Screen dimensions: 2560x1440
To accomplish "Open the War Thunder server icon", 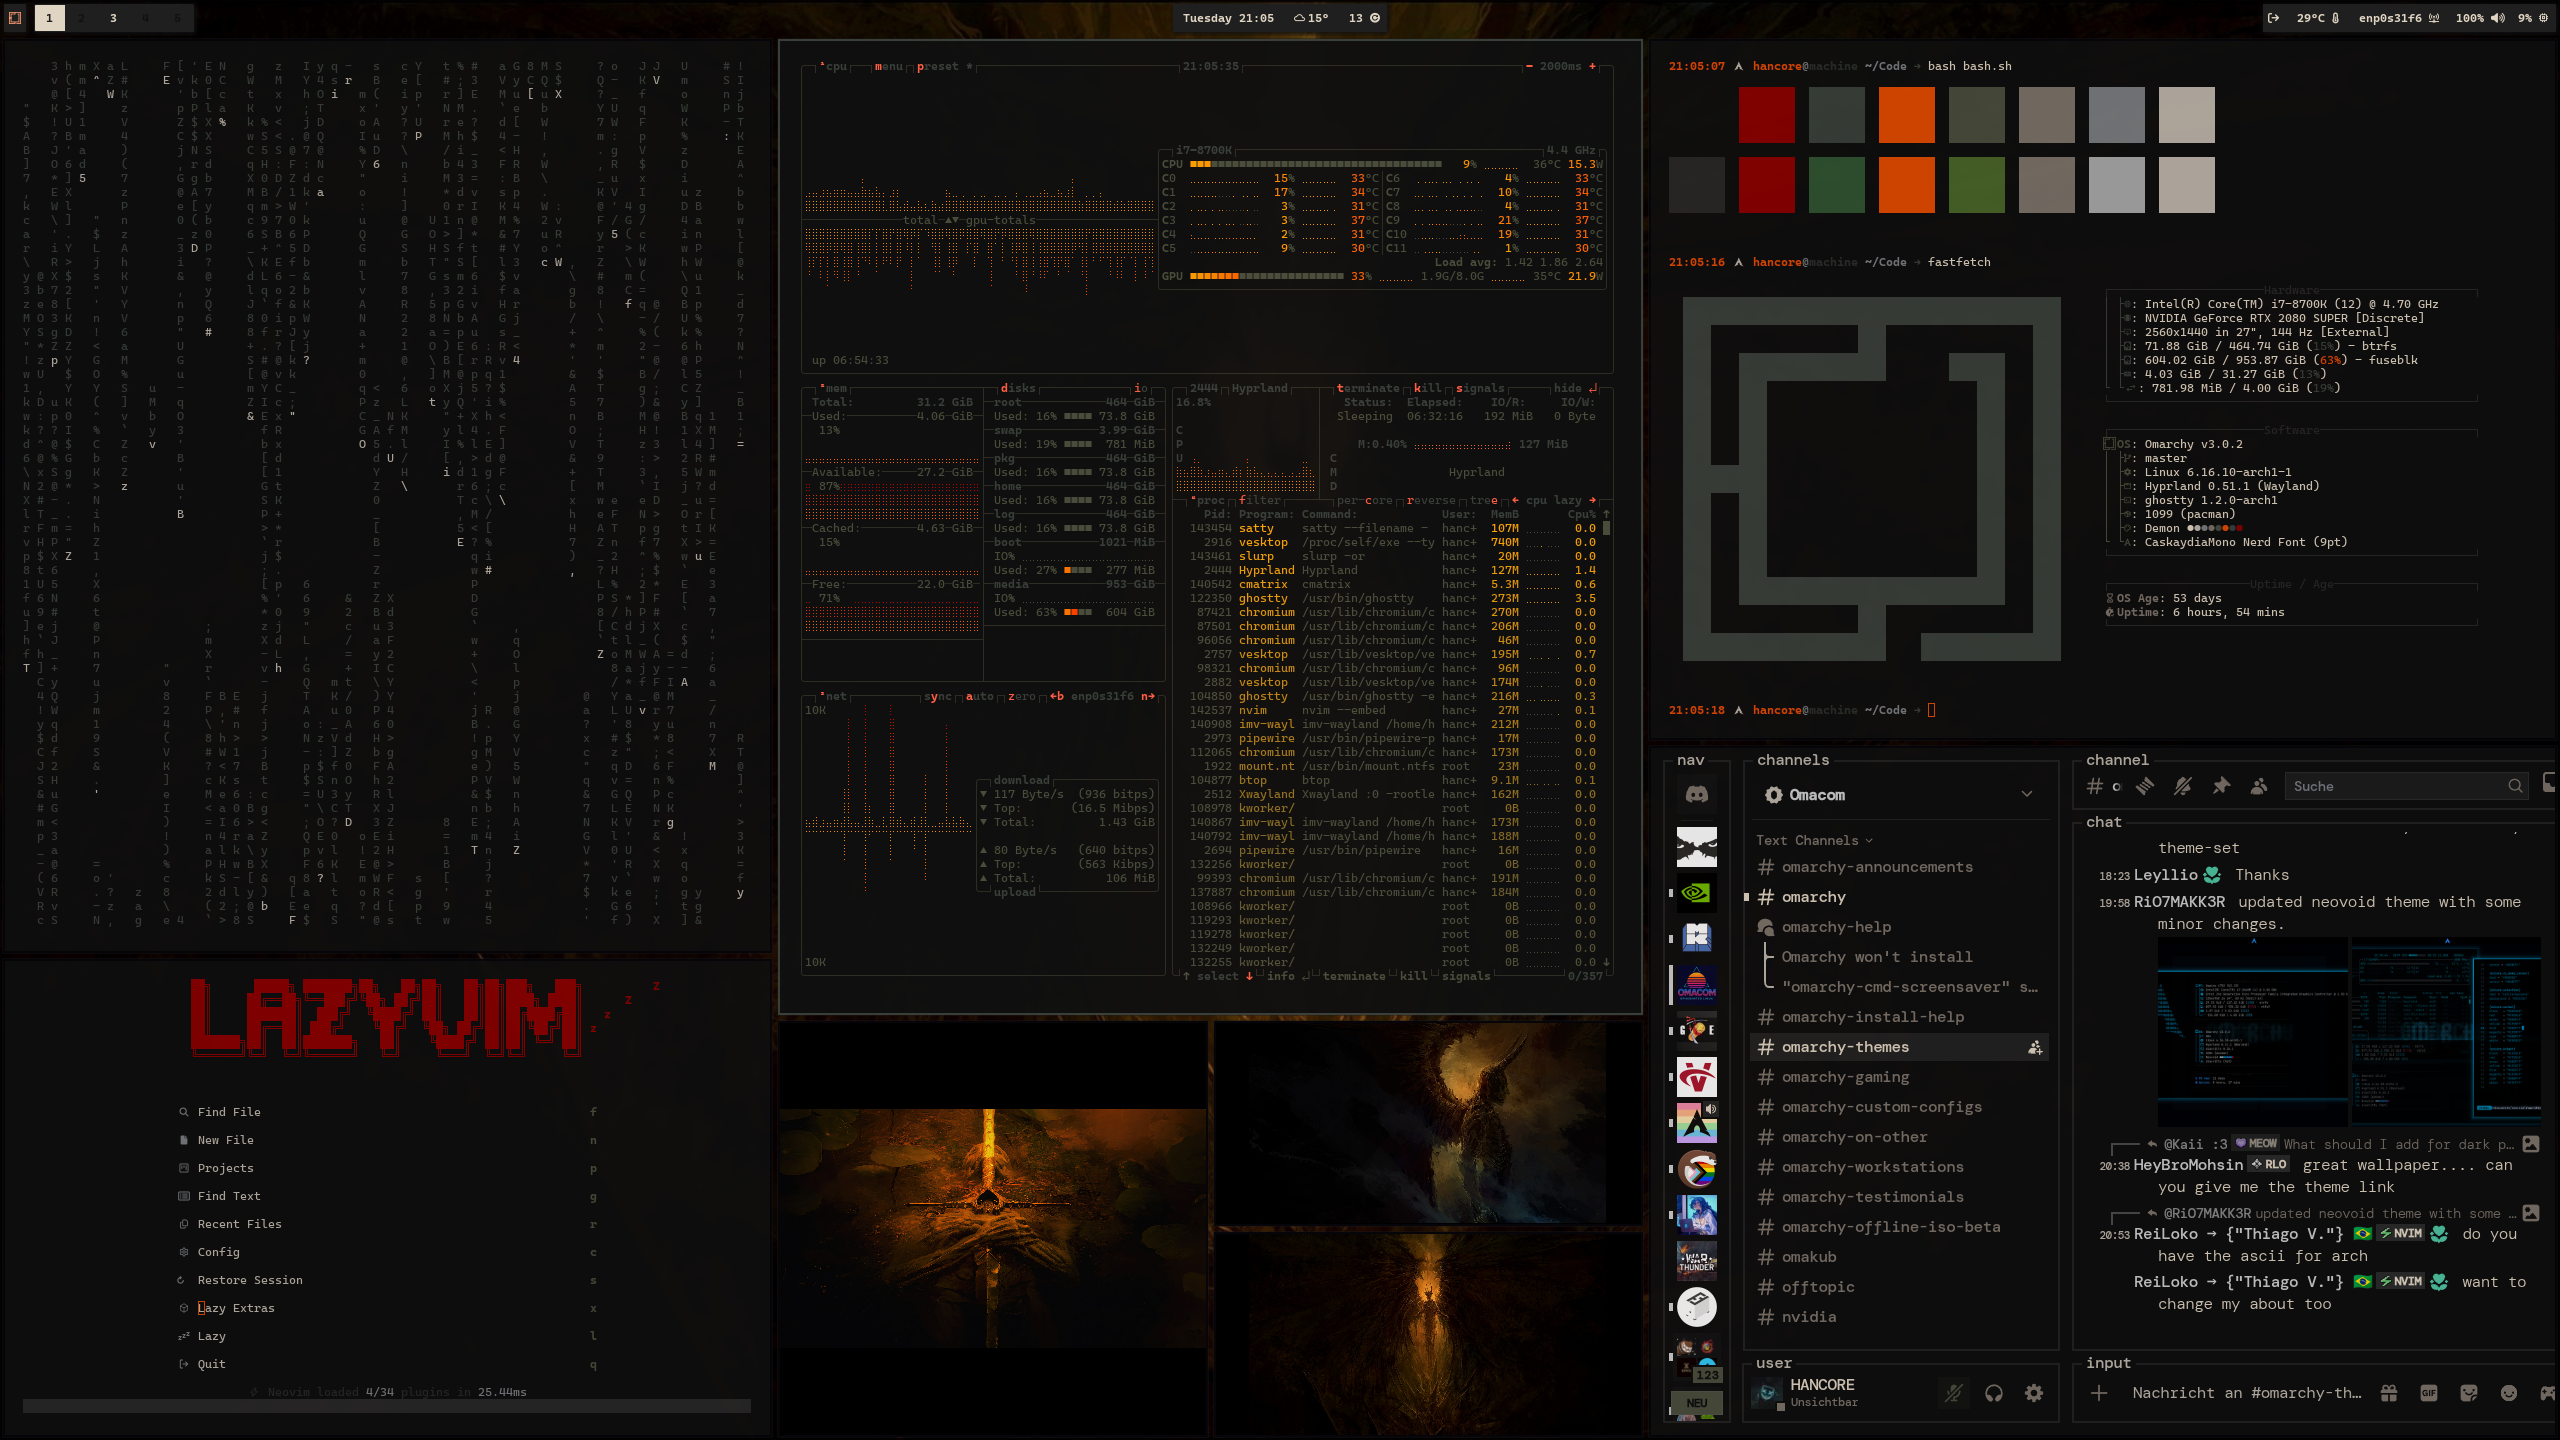I will [x=1696, y=1260].
